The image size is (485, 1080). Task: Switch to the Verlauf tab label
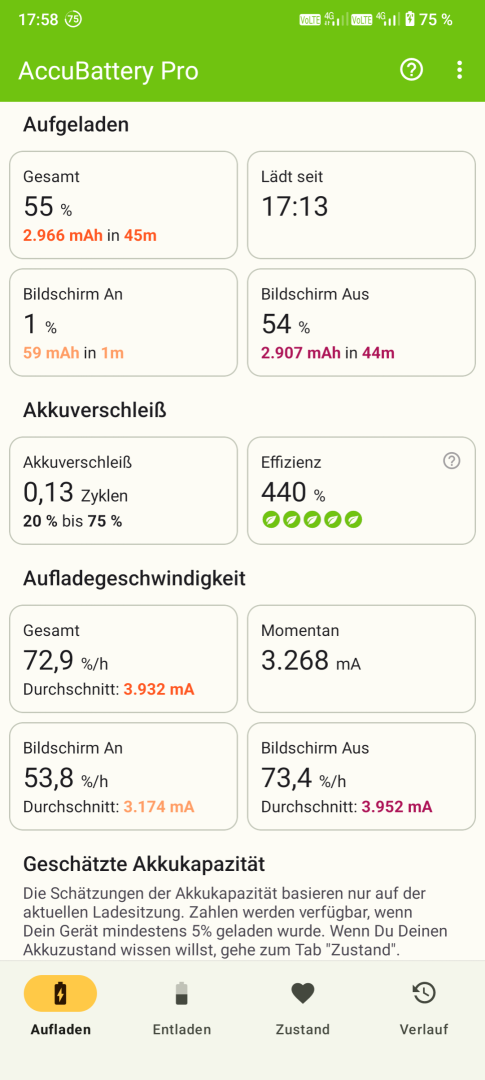[x=424, y=1030]
